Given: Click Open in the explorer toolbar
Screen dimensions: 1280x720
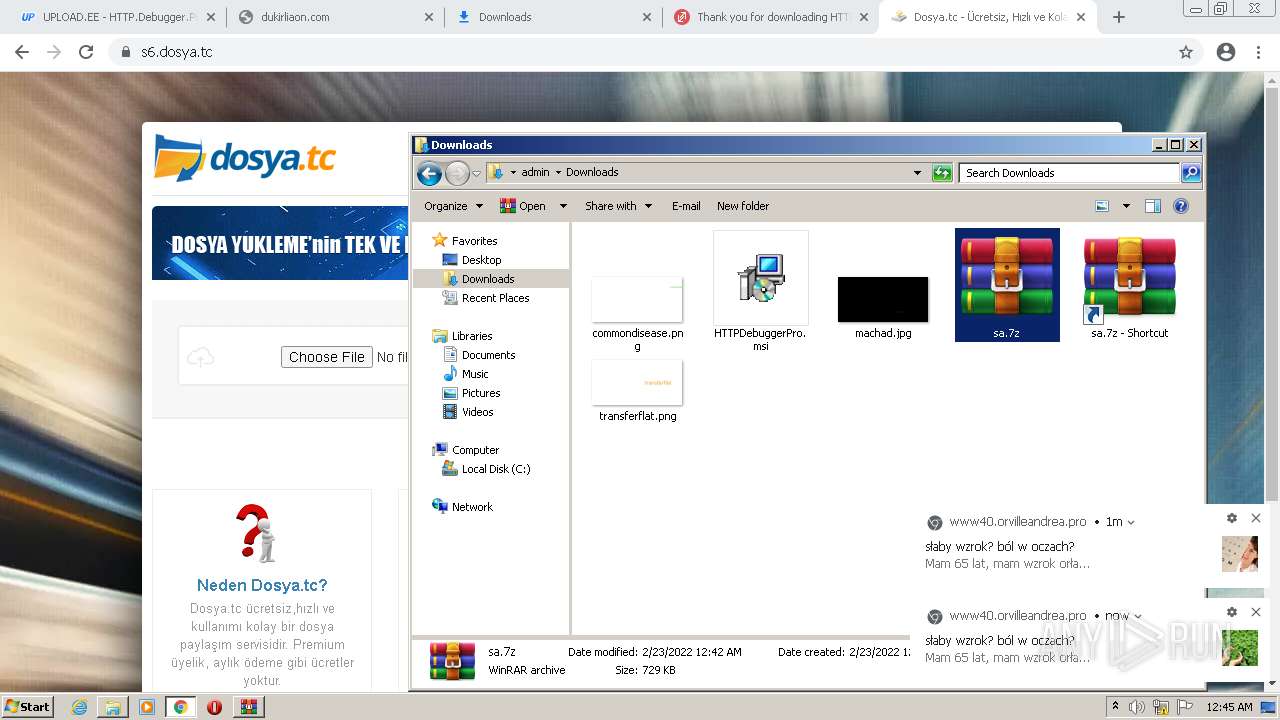Looking at the screenshot, I should pyautogui.click(x=524, y=206).
